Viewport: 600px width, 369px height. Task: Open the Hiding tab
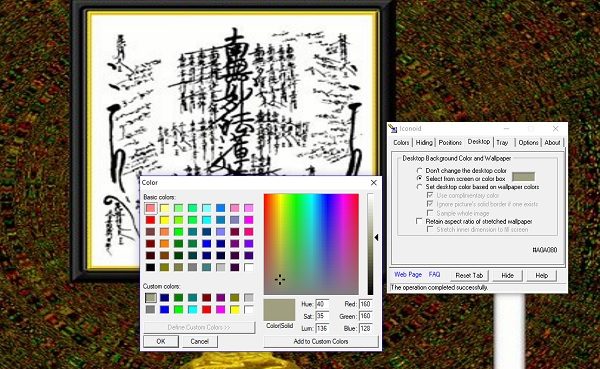(x=424, y=142)
